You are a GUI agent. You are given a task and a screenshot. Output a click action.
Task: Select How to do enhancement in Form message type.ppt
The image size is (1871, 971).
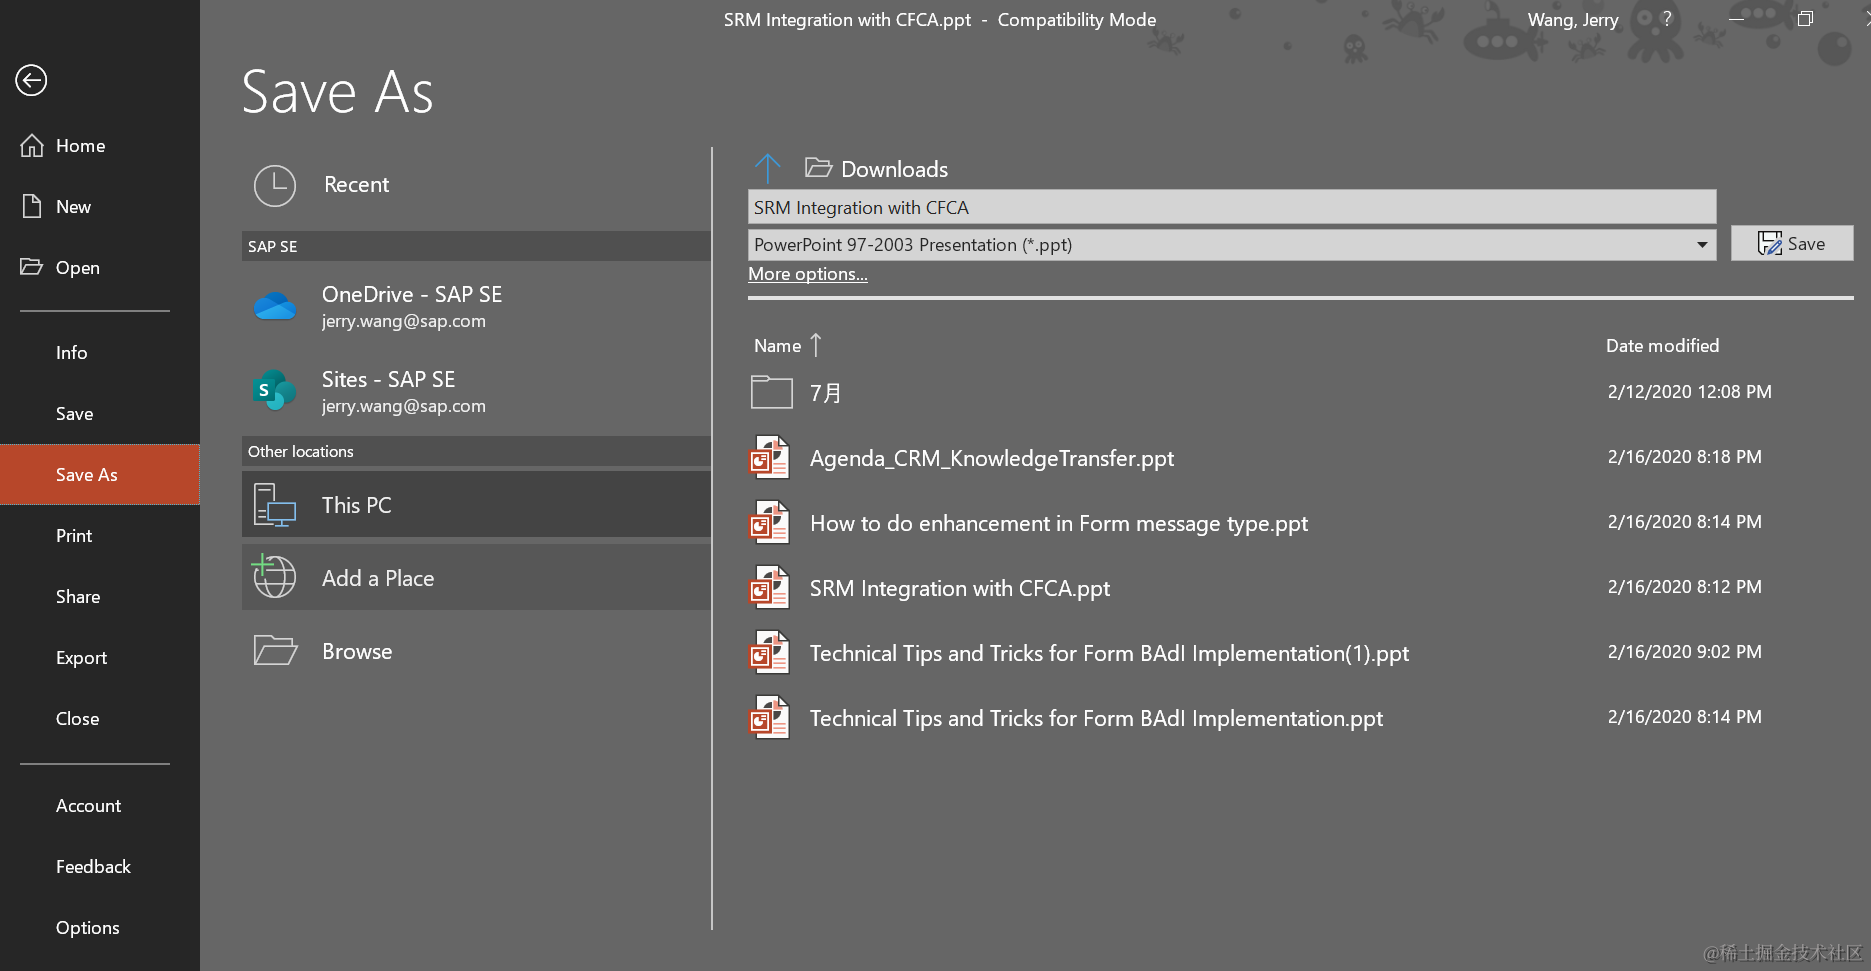coord(1059,523)
